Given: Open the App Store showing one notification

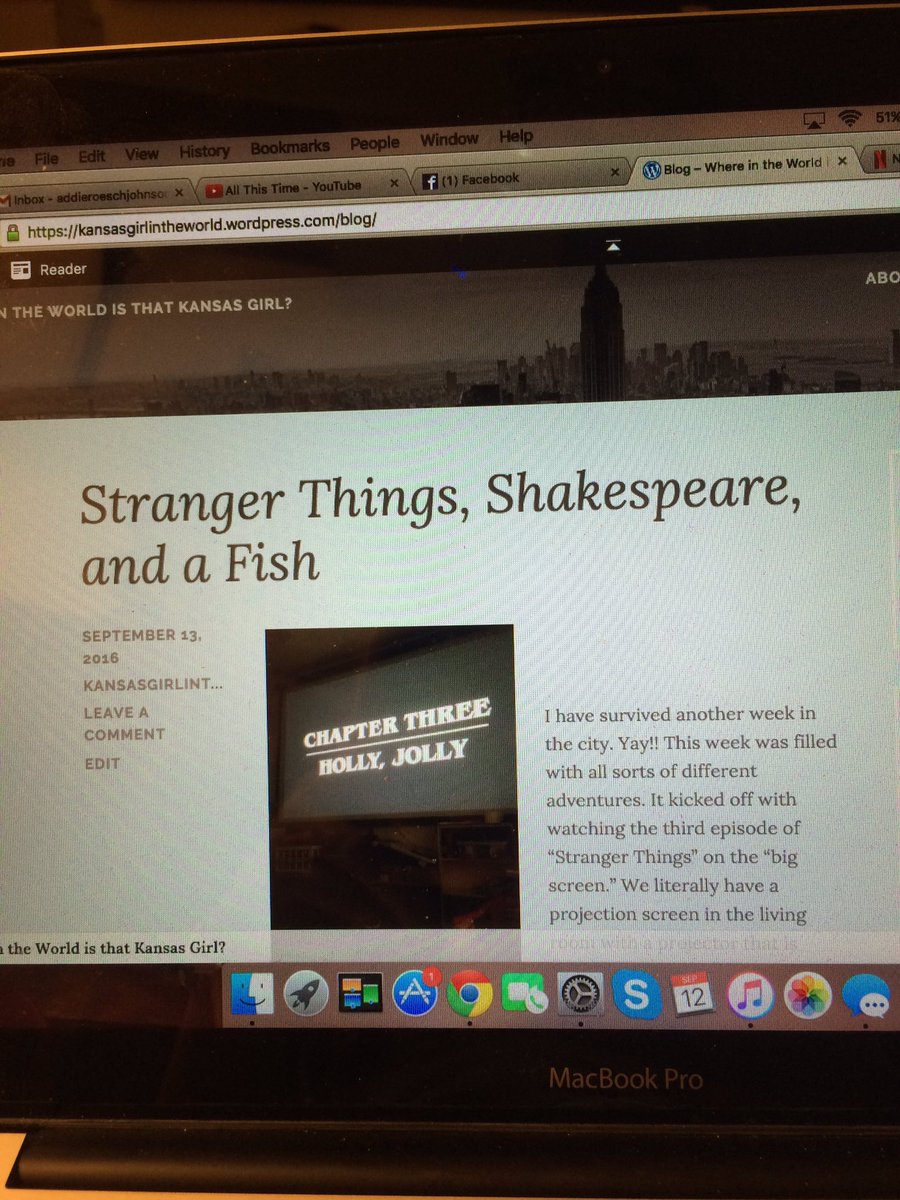Looking at the screenshot, I should coord(416,992).
